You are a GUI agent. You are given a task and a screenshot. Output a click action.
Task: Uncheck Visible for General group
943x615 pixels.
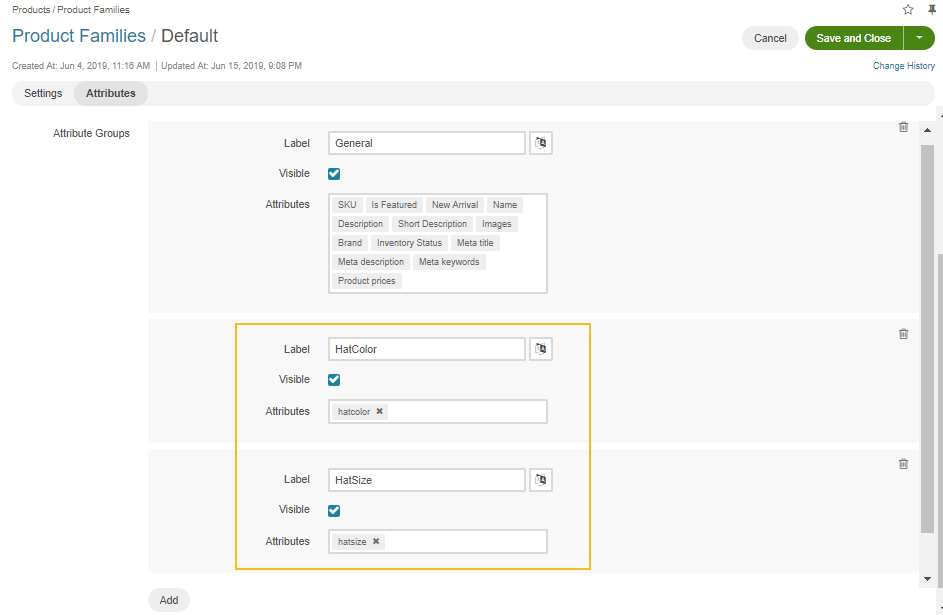pos(334,173)
